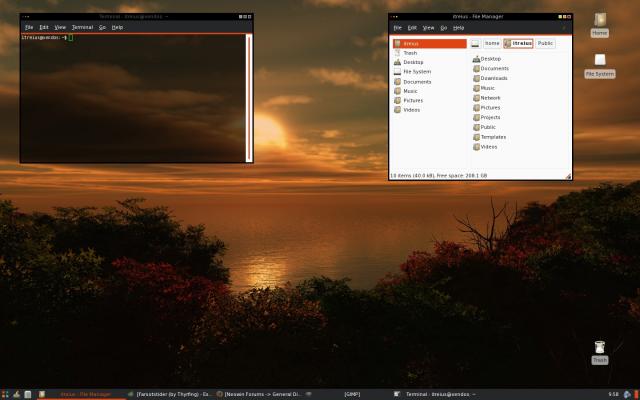
Task: Switch to Terminal taskbar button
Action: tap(436, 394)
